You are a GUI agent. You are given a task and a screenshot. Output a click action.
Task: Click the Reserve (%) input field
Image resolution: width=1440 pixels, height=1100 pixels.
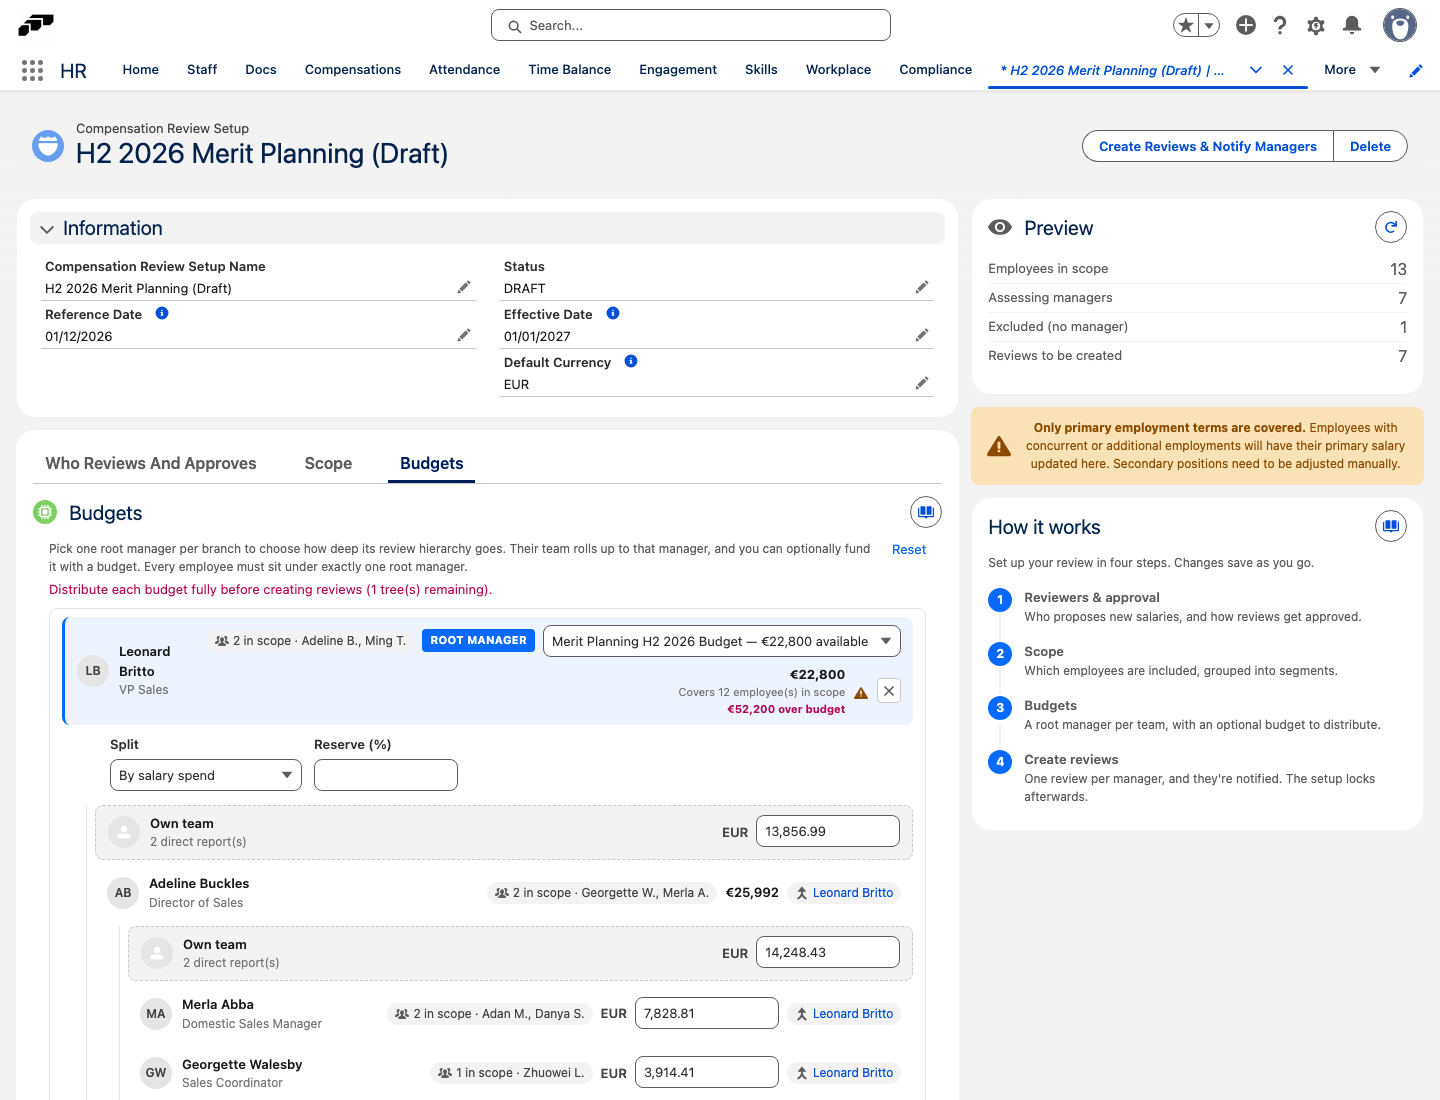(386, 775)
